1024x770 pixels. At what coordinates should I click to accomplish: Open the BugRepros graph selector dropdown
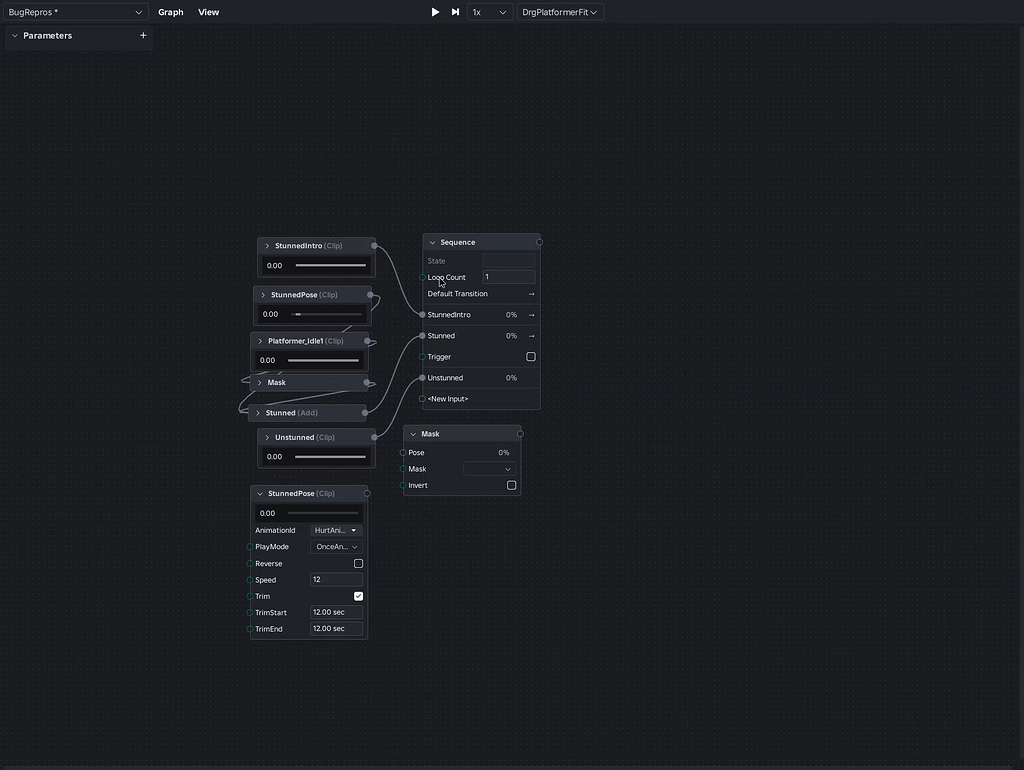[x=75, y=12]
